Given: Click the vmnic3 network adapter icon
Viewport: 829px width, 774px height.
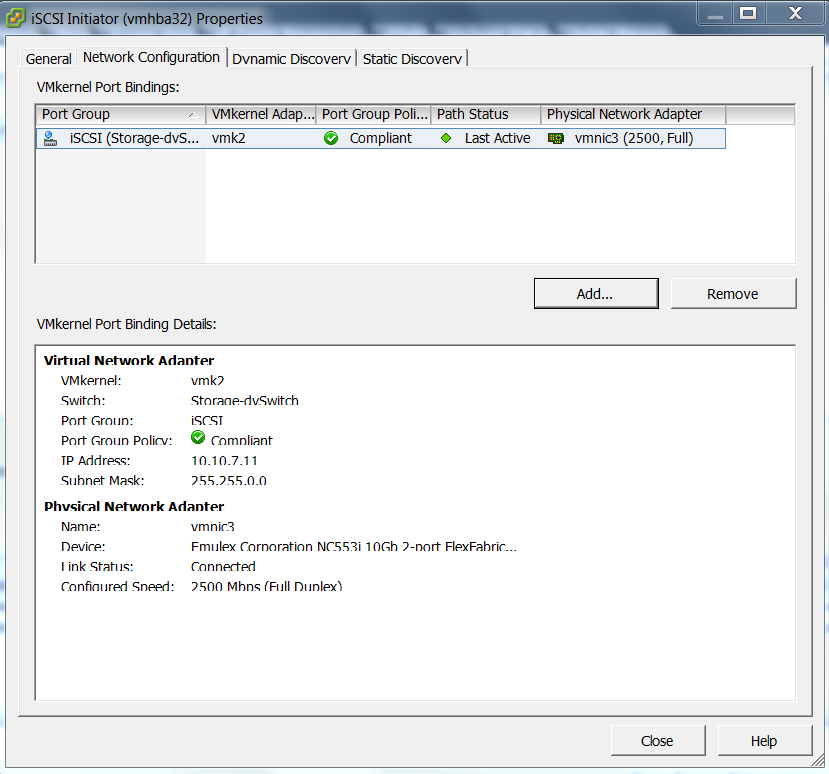Looking at the screenshot, I should tap(556, 139).
